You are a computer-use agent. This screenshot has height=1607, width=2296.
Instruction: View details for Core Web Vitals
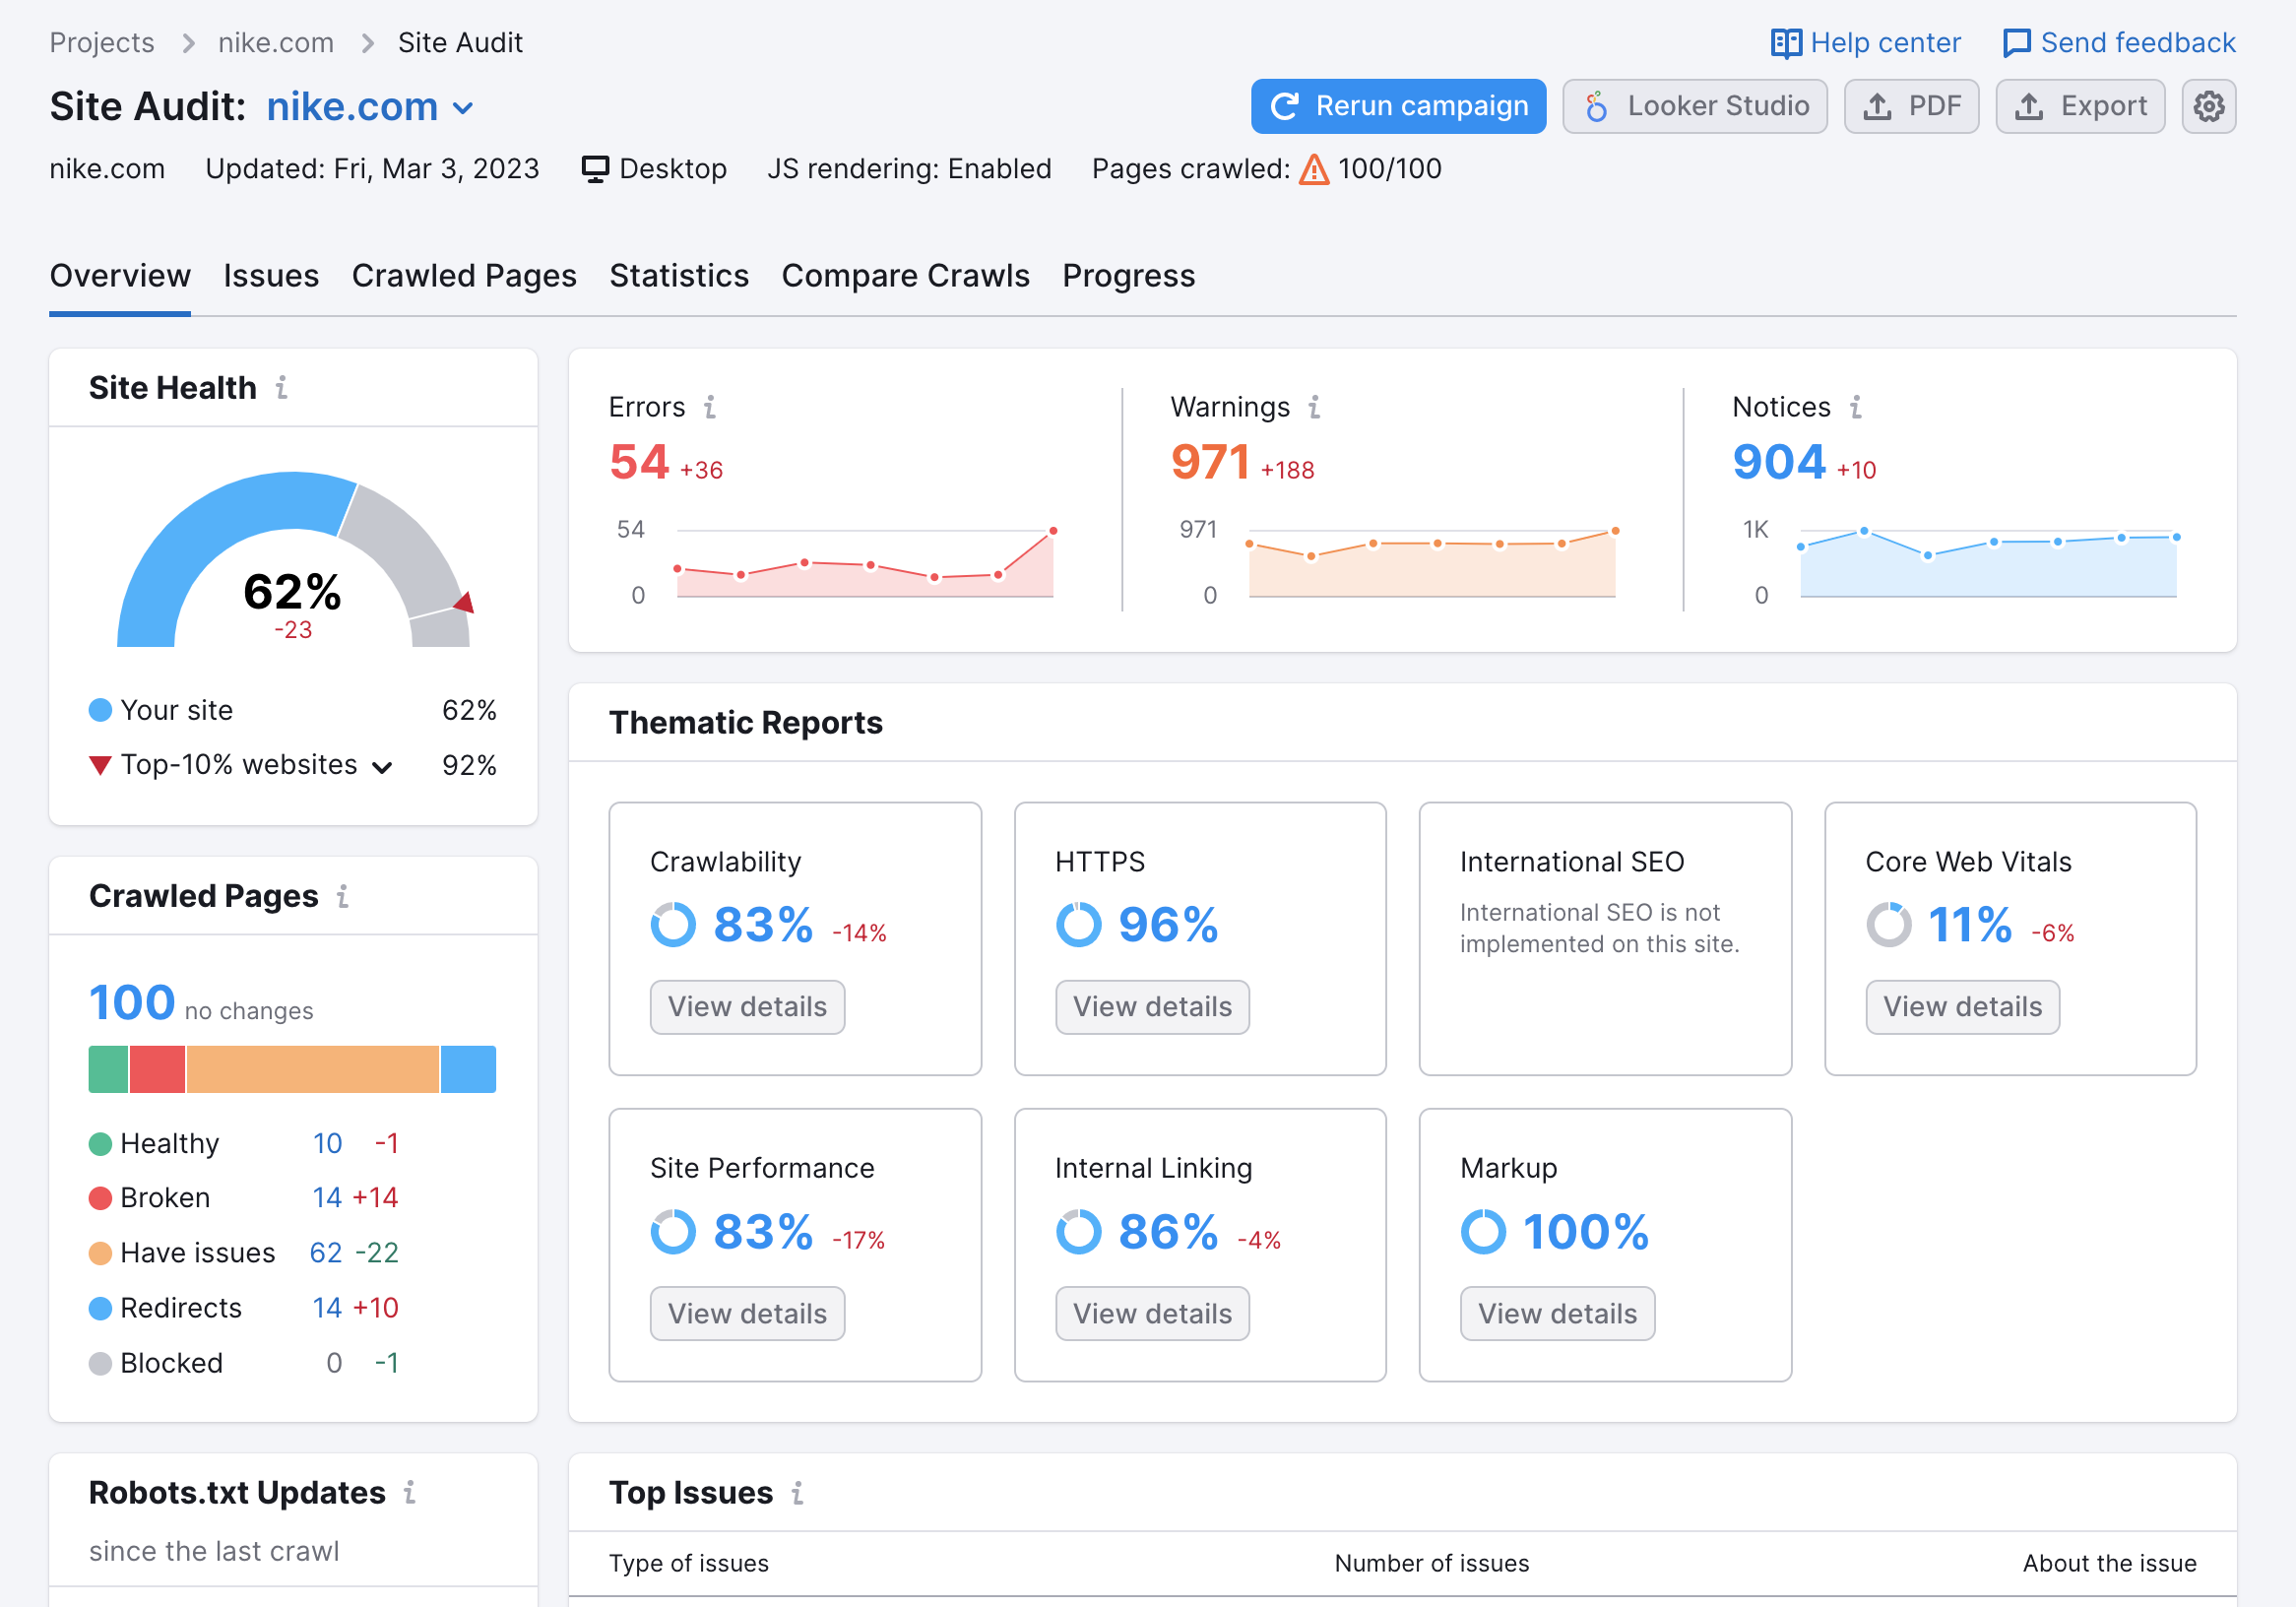click(x=1961, y=1007)
